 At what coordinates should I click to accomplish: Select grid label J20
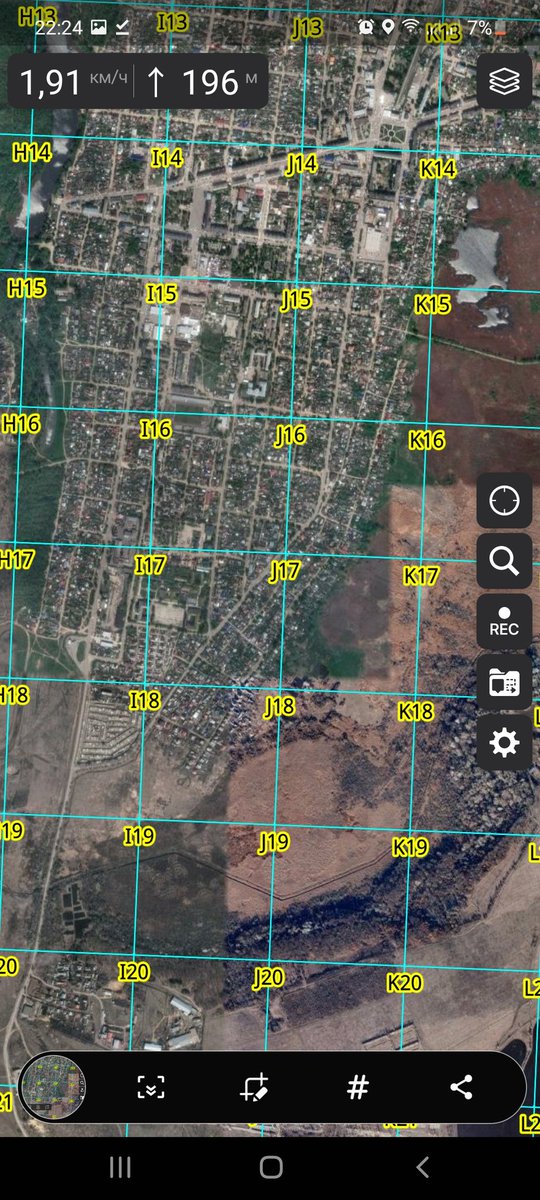(x=268, y=978)
